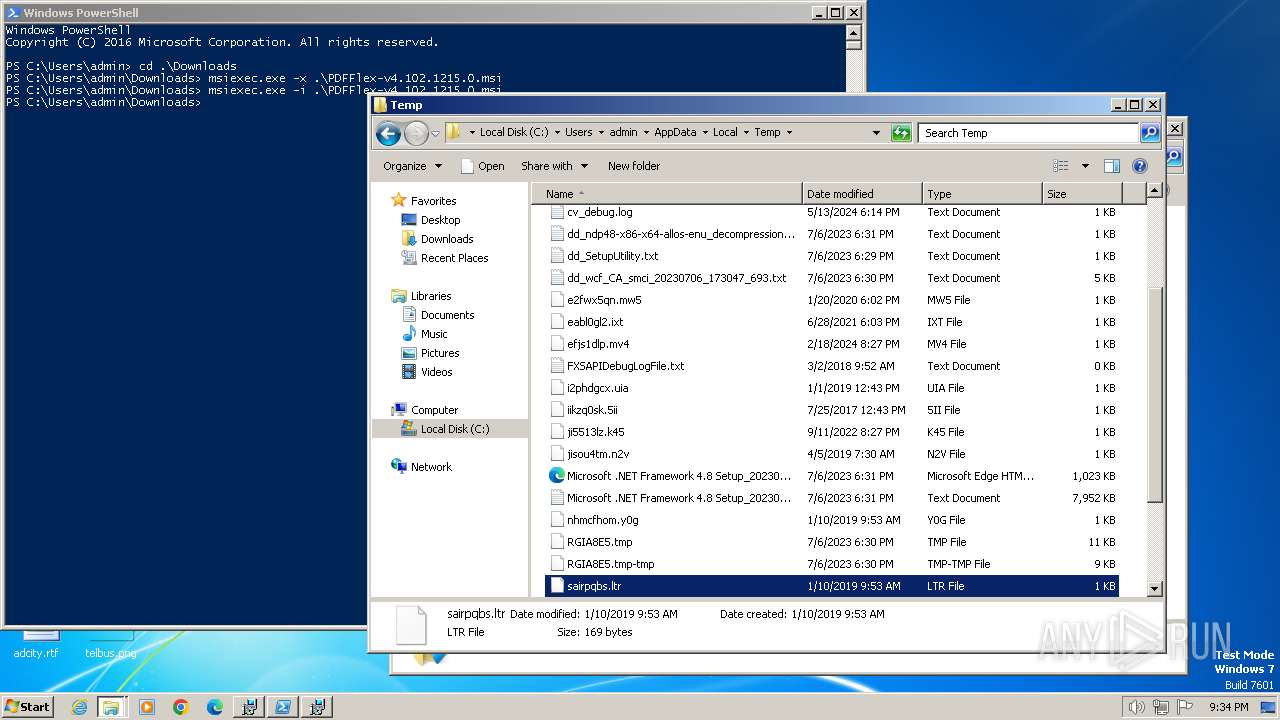Open Explorer Help icon
This screenshot has width=1280, height=720.
pos(1139,166)
